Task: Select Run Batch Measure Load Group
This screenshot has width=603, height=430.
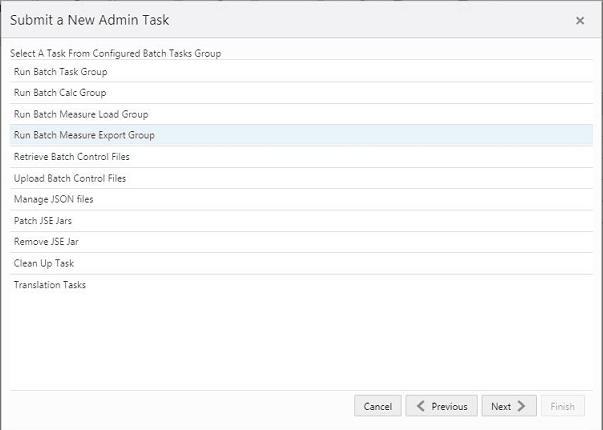Action: coord(81,114)
